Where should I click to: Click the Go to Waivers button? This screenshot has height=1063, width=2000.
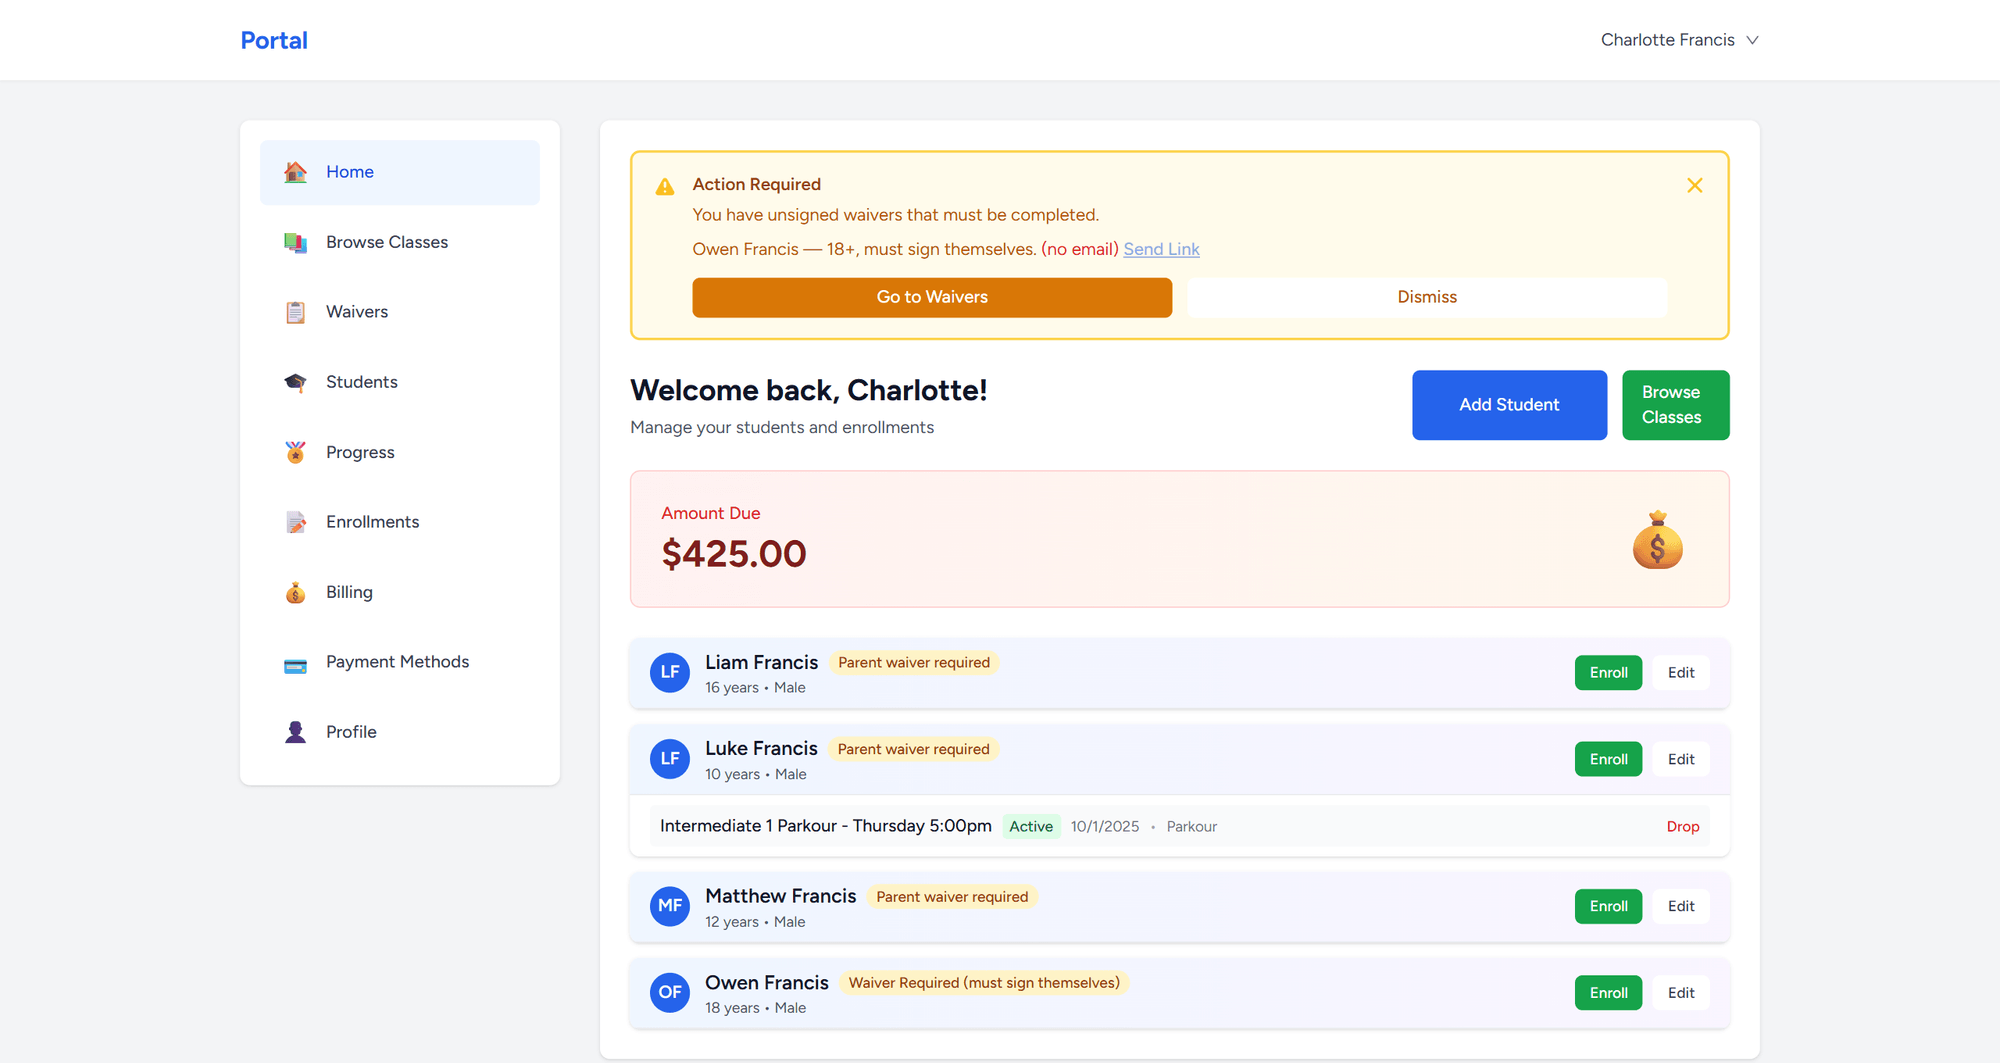pyautogui.click(x=932, y=297)
